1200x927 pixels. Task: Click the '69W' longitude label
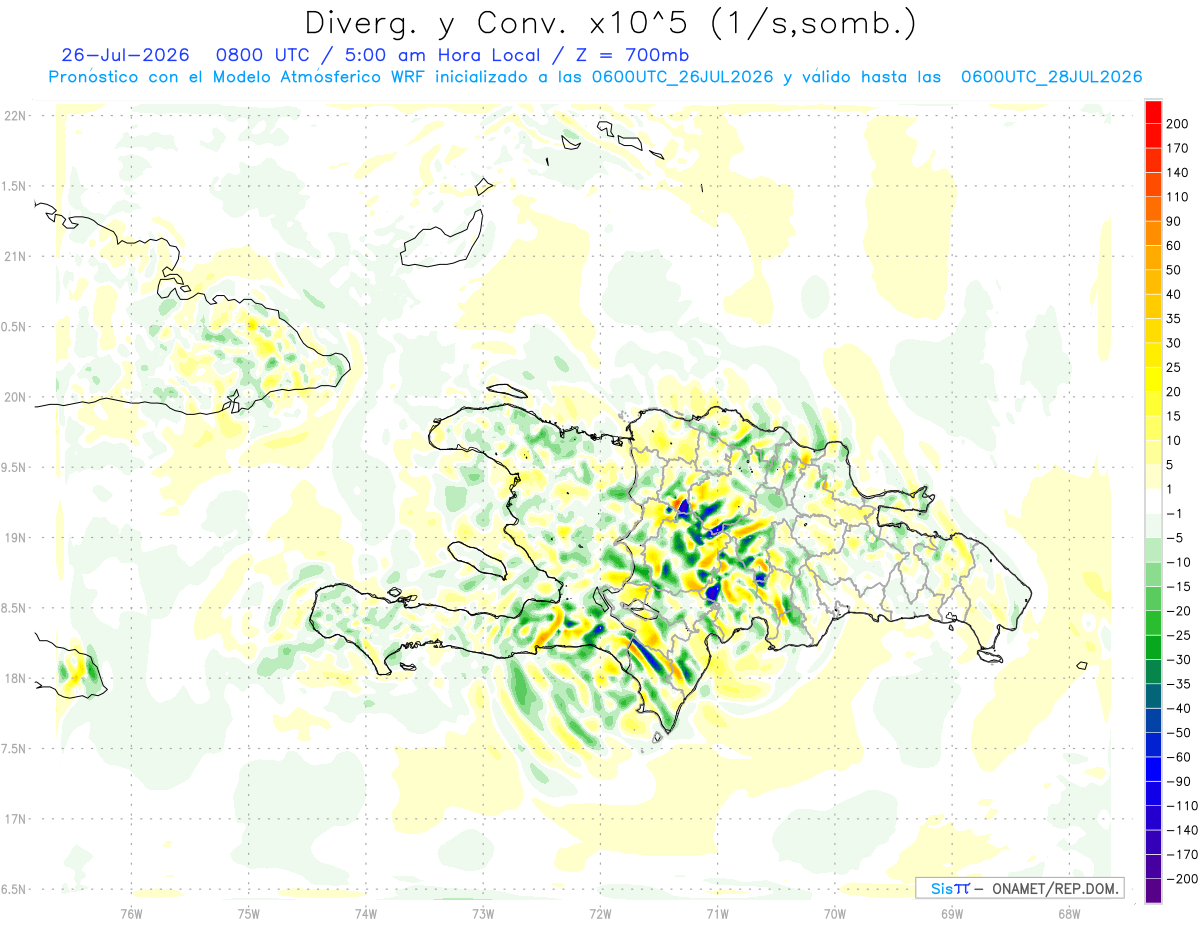pos(951,913)
